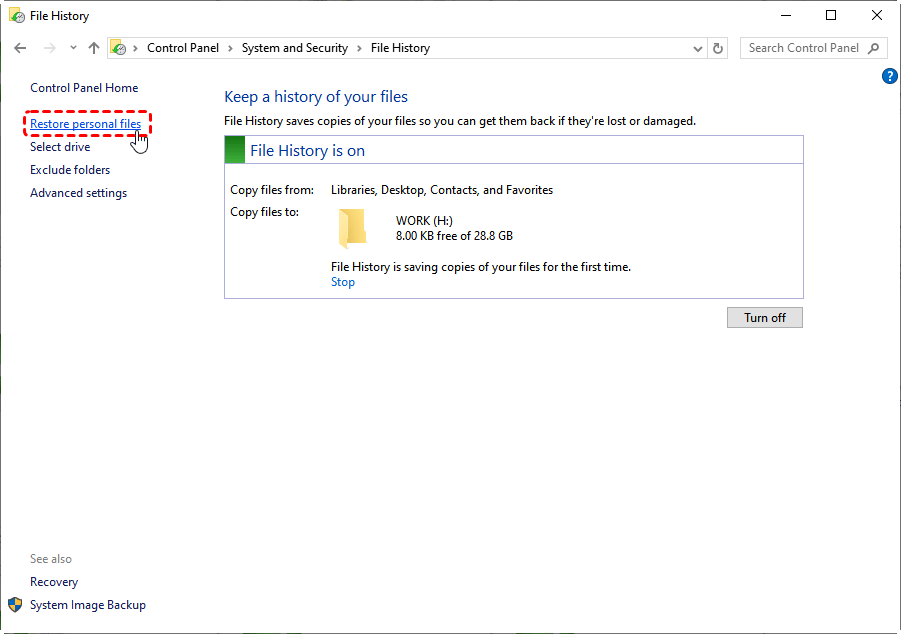
Task: Go back with the back arrow
Action: coord(20,48)
